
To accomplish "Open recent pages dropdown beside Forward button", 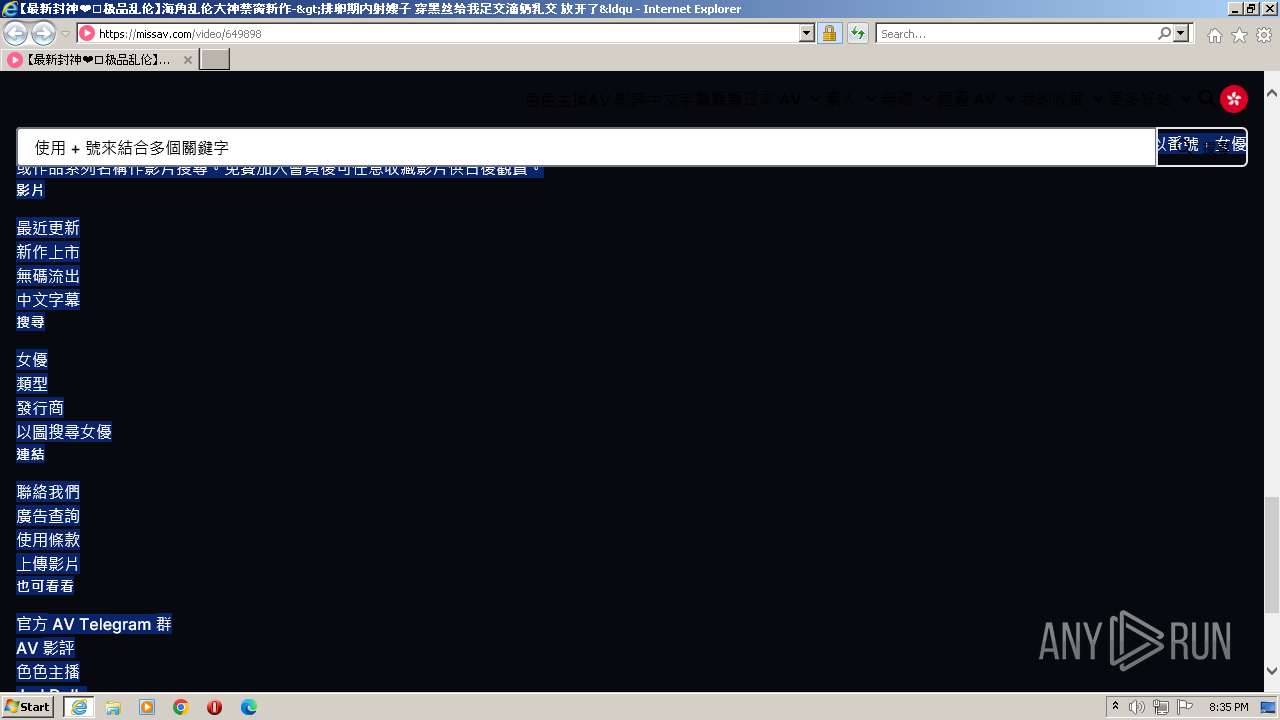I will point(65,34).
